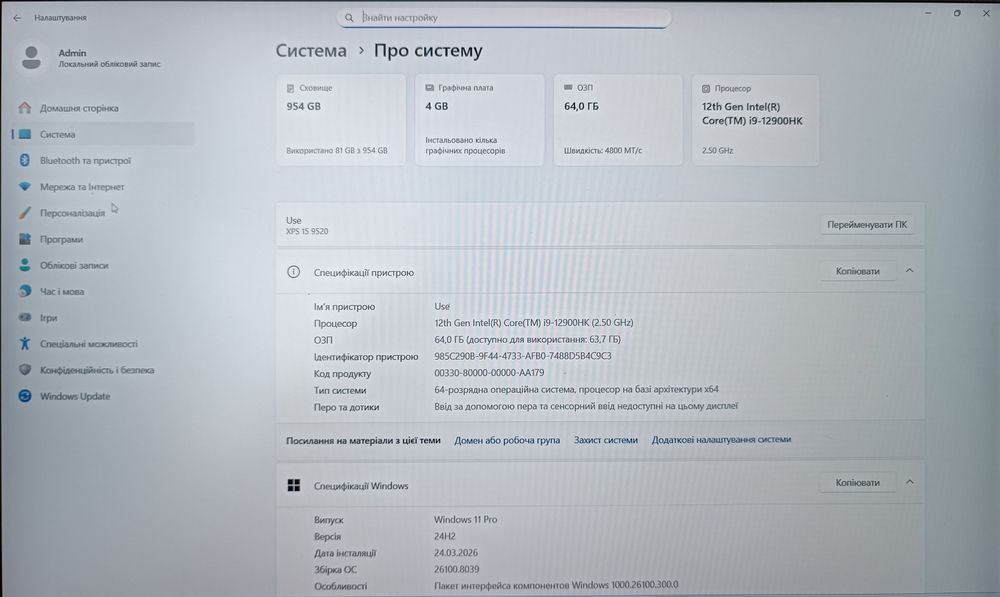Open Домашня сторінка in sidebar

click(79, 108)
